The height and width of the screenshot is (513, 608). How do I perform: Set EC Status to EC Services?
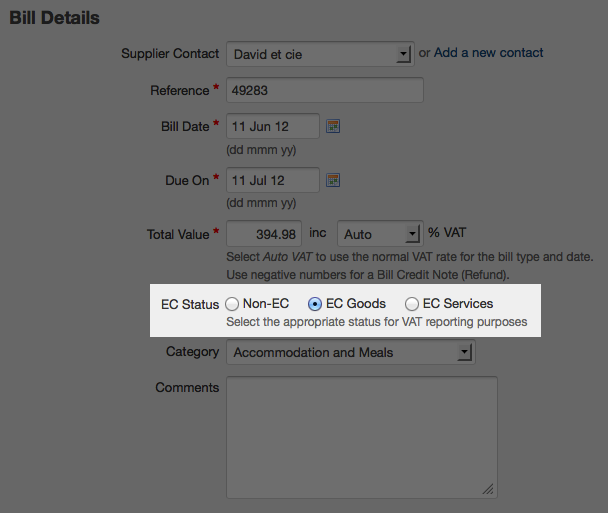412,304
